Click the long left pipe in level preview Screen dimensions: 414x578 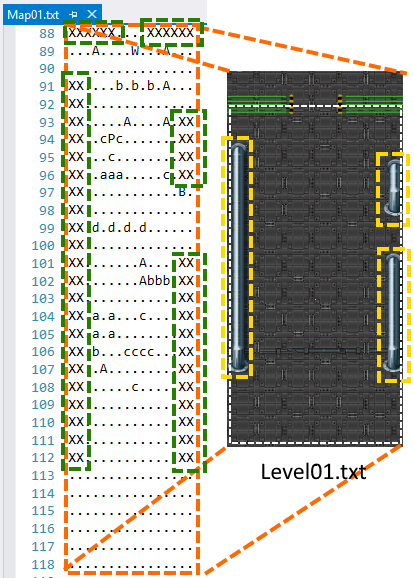238,258
